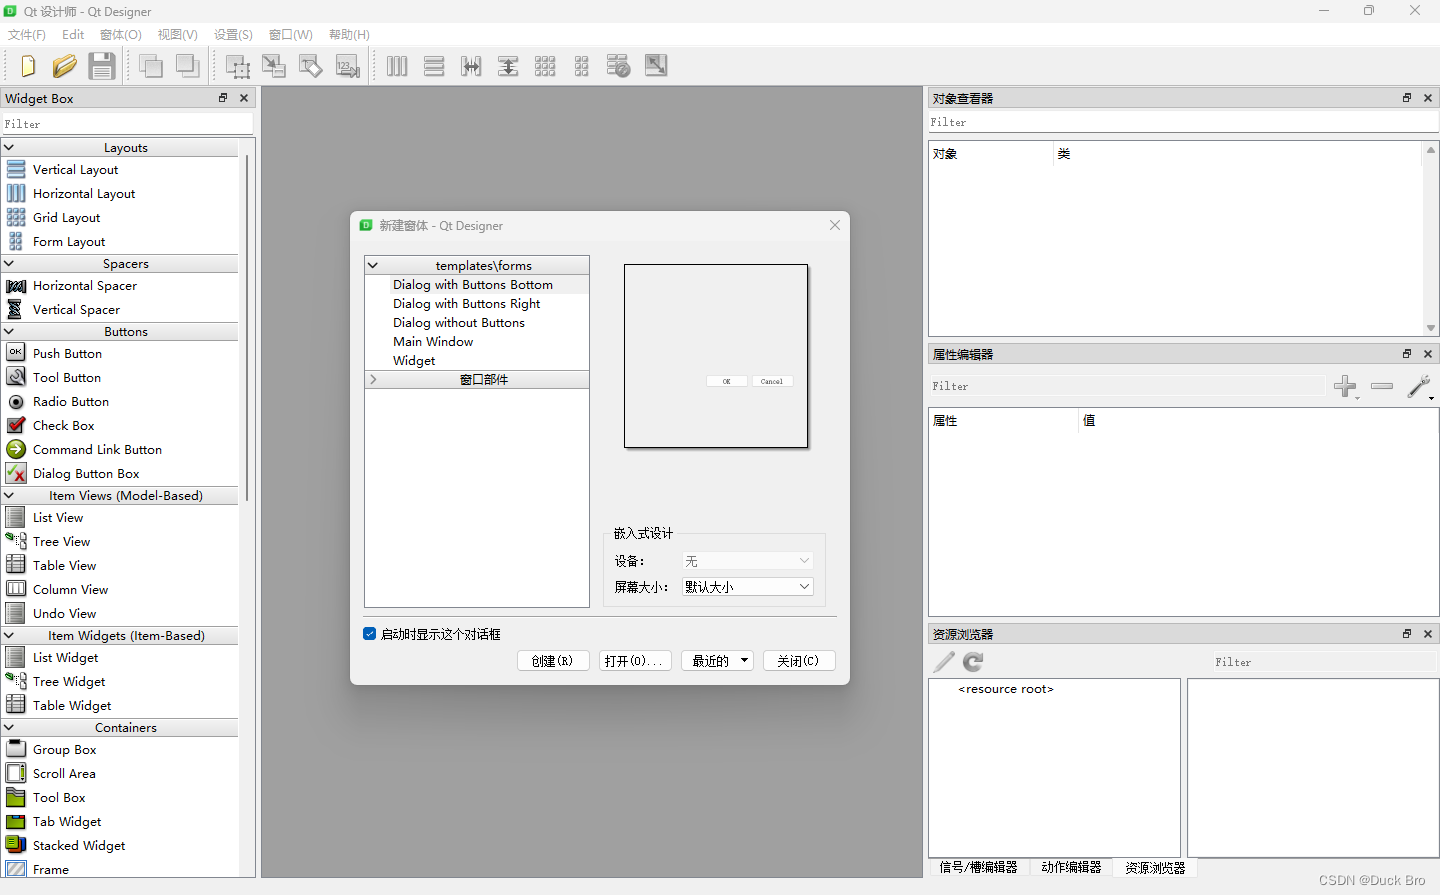Float the Widget Box panel
The width and height of the screenshot is (1440, 895).
pyautogui.click(x=223, y=98)
